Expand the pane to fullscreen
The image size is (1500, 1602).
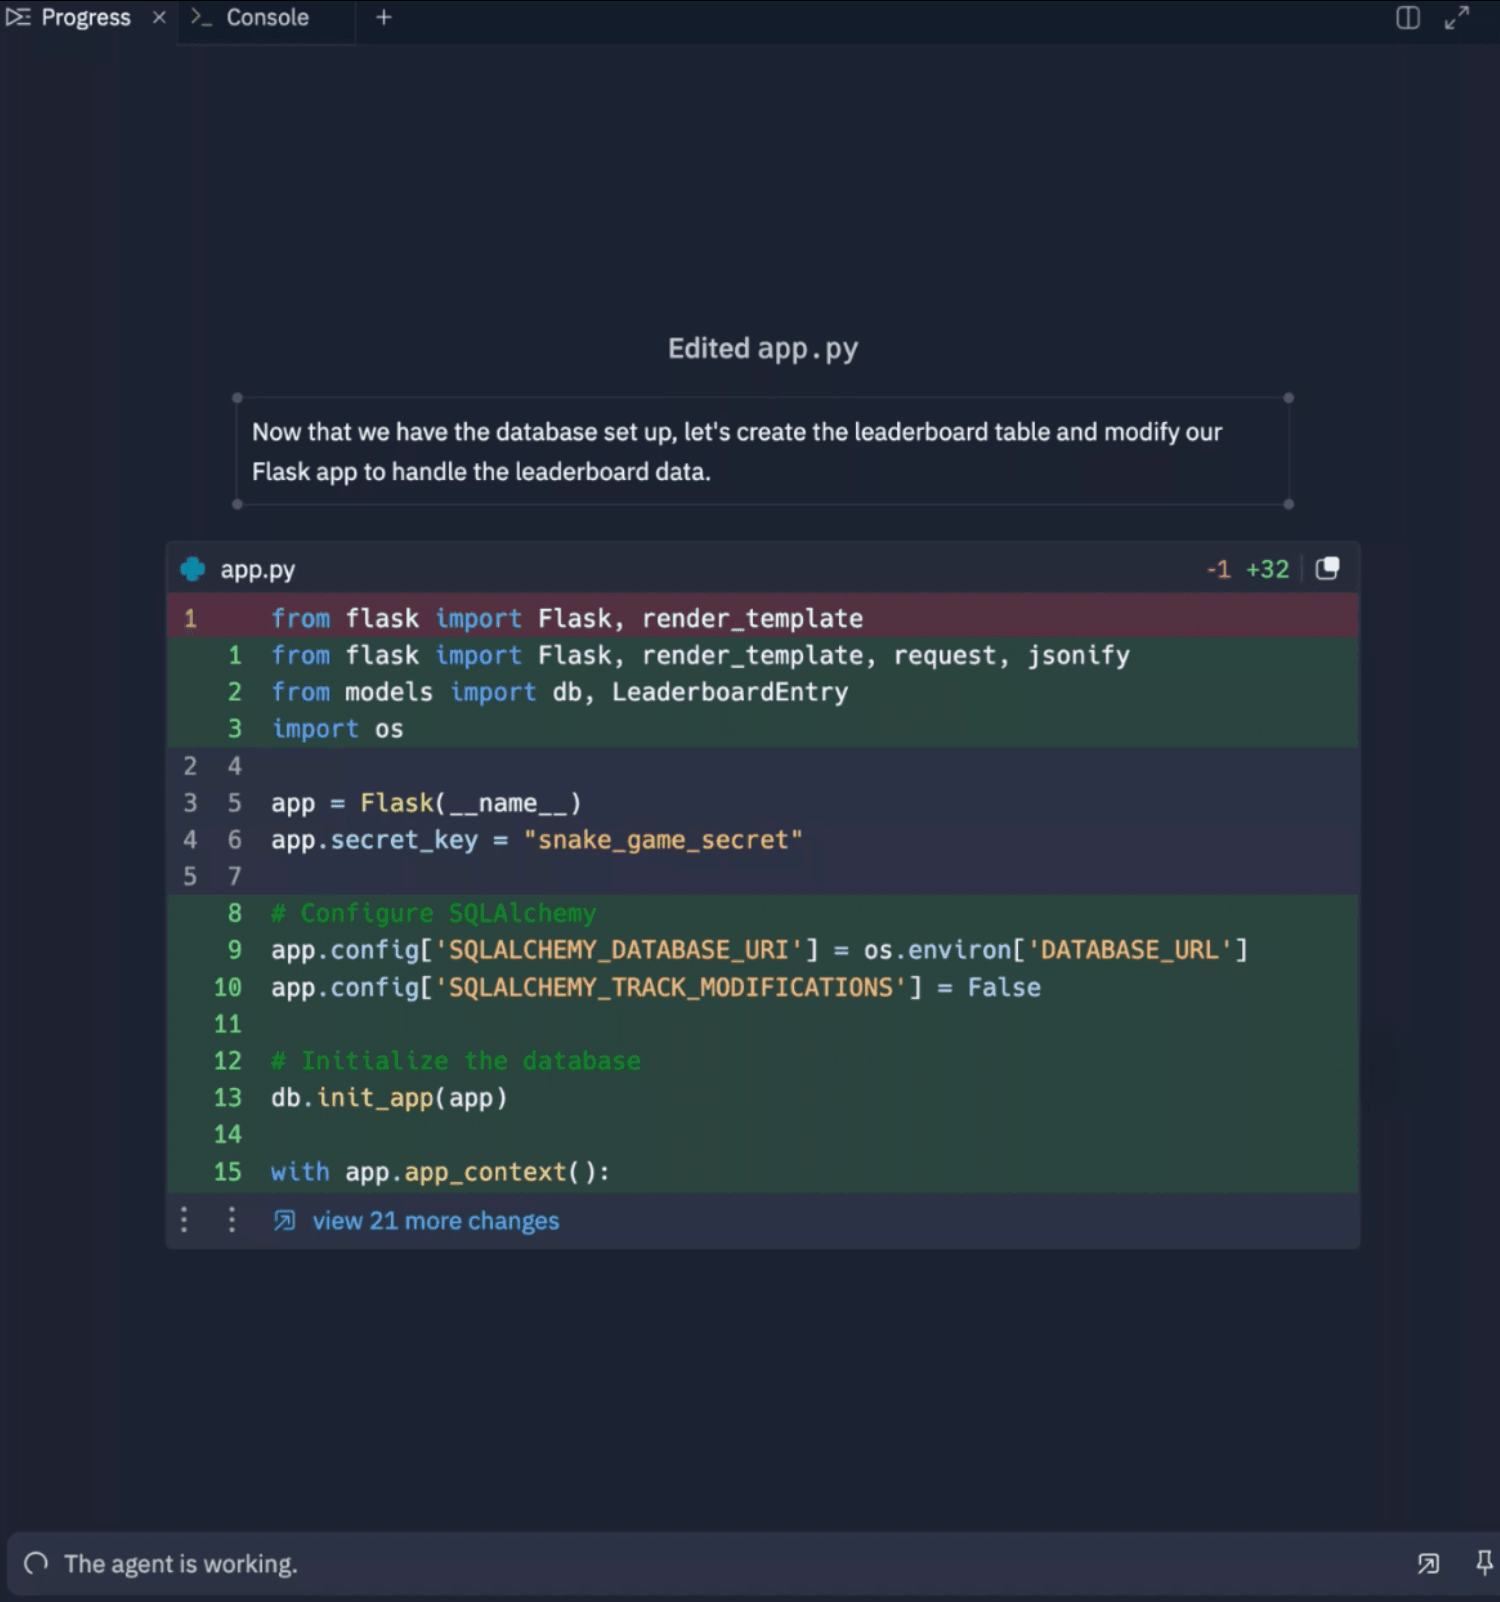(1457, 18)
